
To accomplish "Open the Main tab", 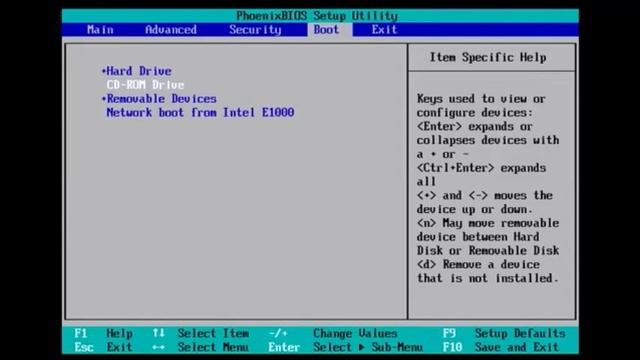I will [x=100, y=30].
